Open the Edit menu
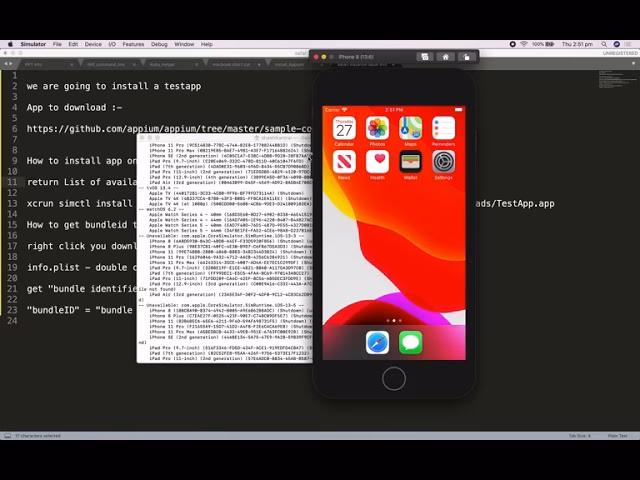Image resolution: width=640 pixels, height=480 pixels. tap(73, 44)
